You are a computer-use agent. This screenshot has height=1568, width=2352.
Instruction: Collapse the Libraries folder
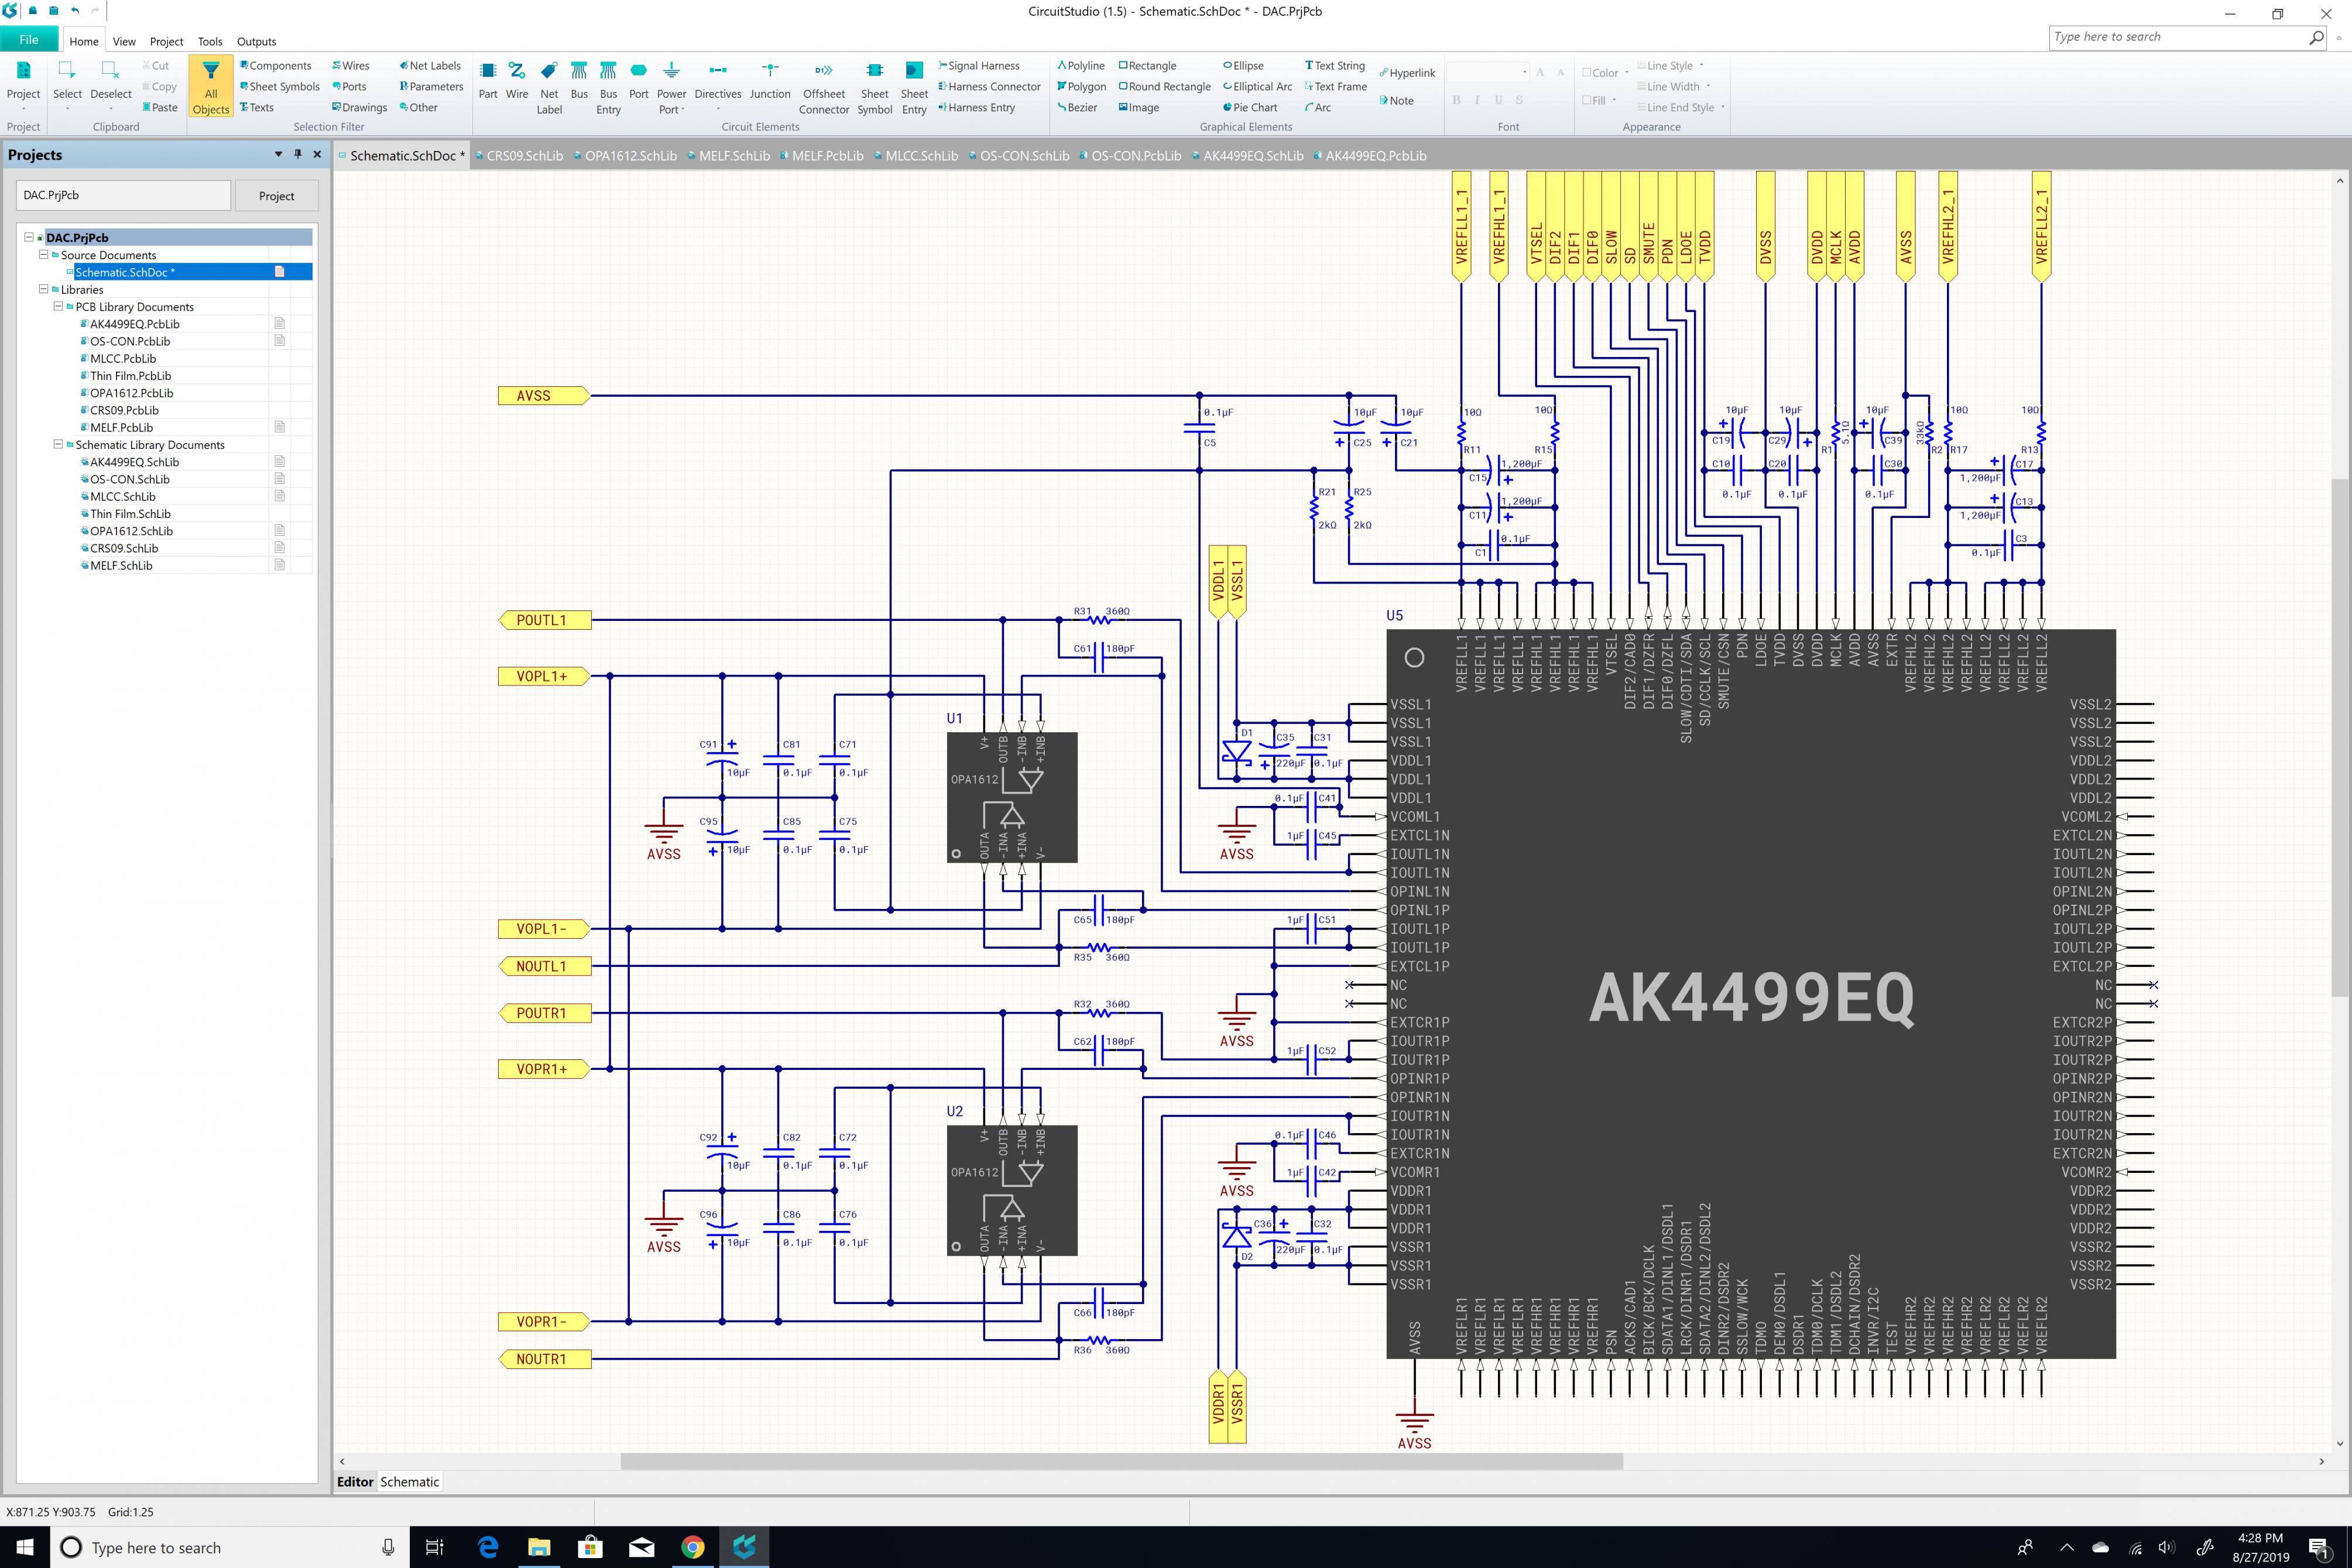click(x=43, y=289)
